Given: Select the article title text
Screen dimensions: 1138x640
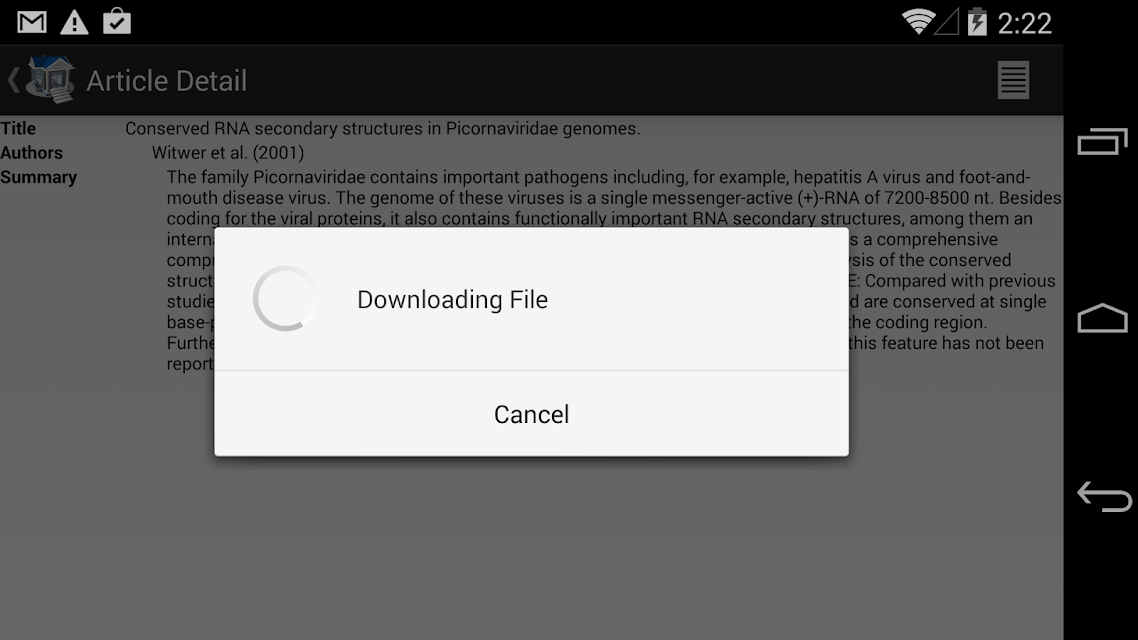Looking at the screenshot, I should pos(382,128).
